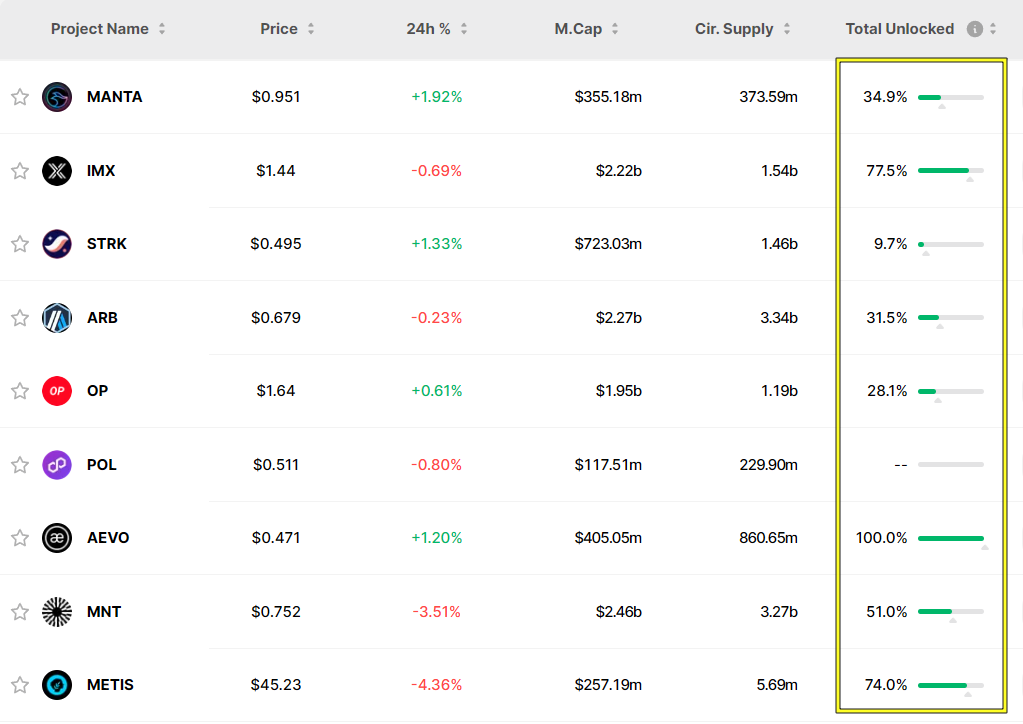
Task: Star METIS as a favorite
Action: click(20, 685)
